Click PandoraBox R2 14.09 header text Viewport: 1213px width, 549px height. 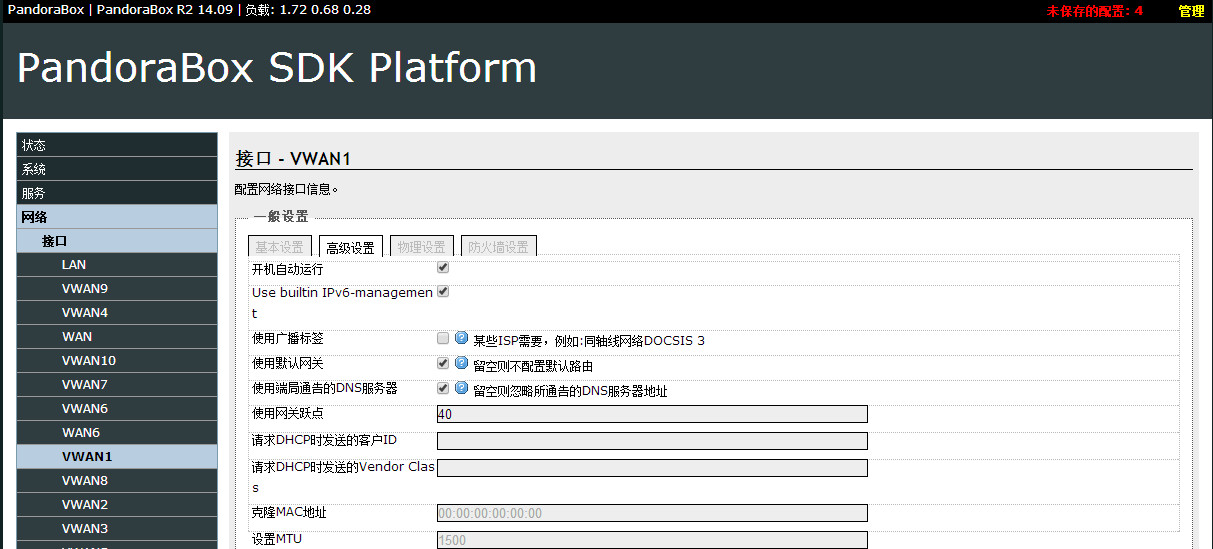(x=165, y=10)
